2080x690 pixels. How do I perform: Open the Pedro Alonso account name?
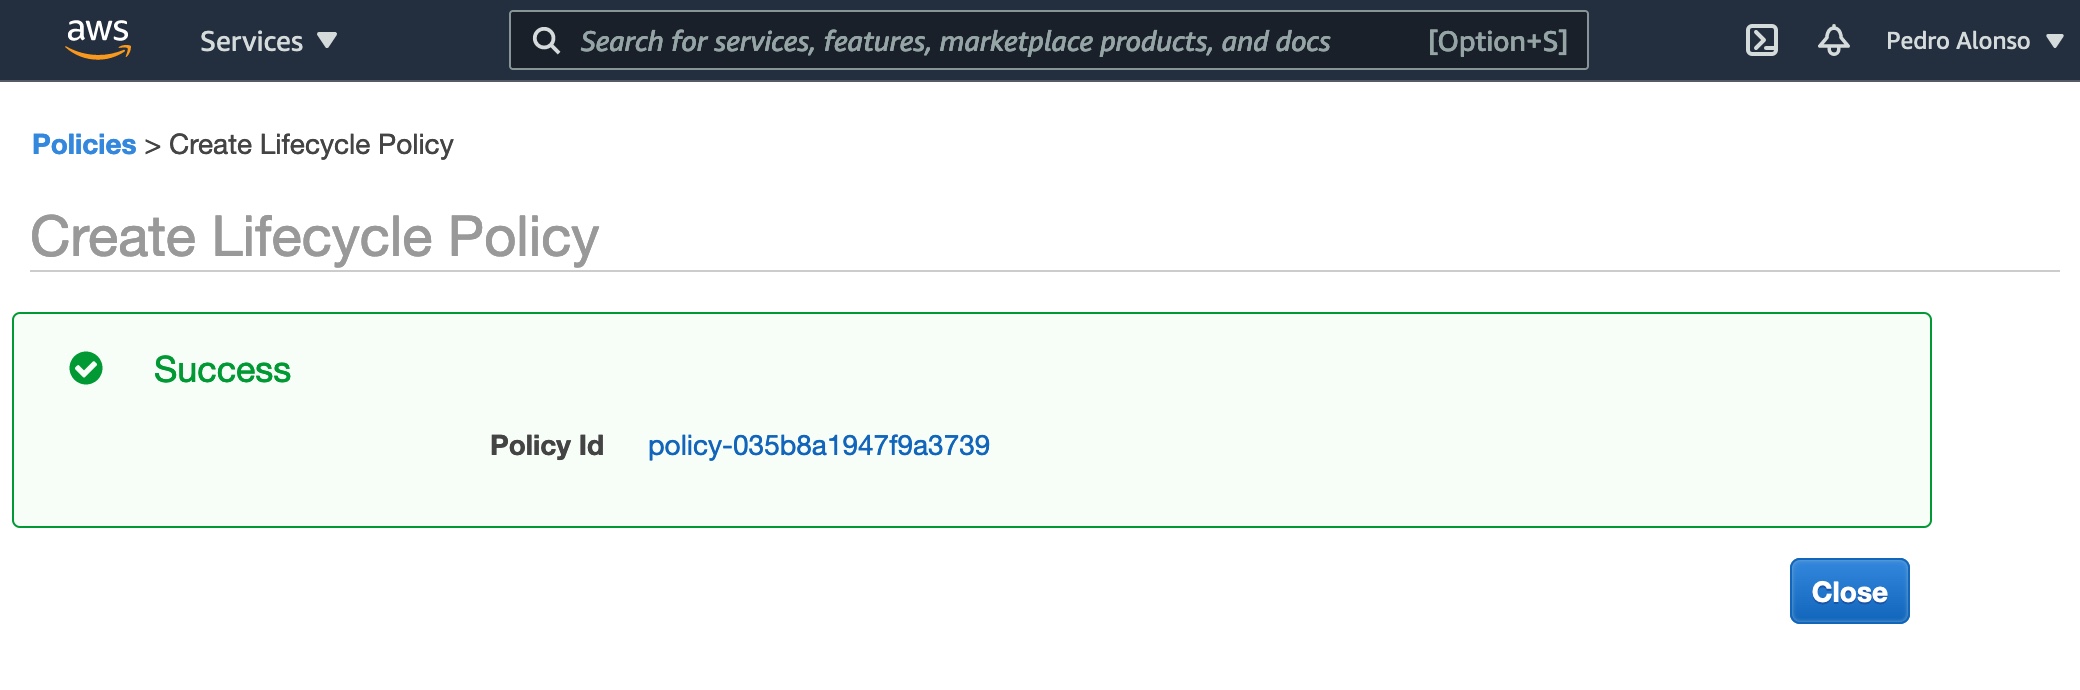coord(1957,41)
